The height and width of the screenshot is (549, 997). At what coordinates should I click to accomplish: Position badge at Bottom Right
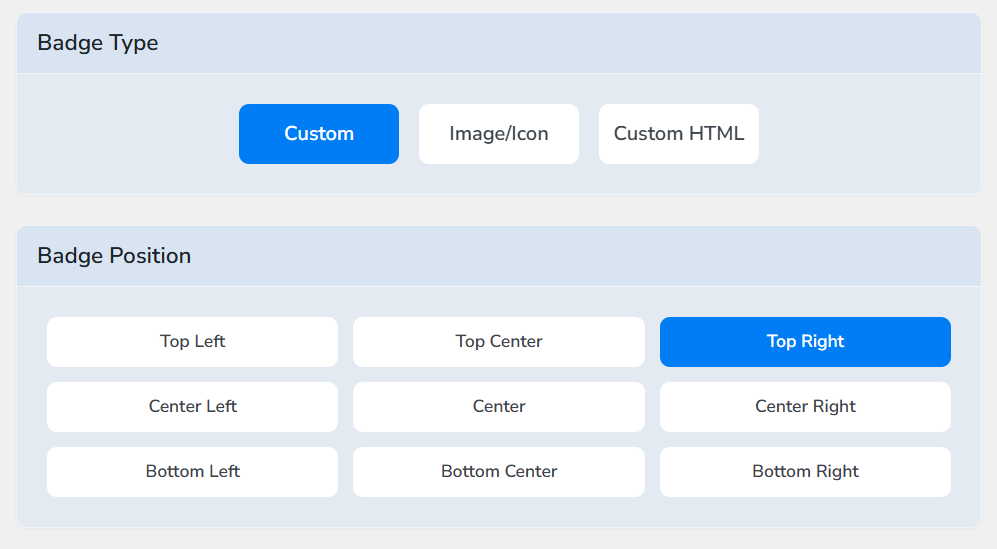(805, 472)
